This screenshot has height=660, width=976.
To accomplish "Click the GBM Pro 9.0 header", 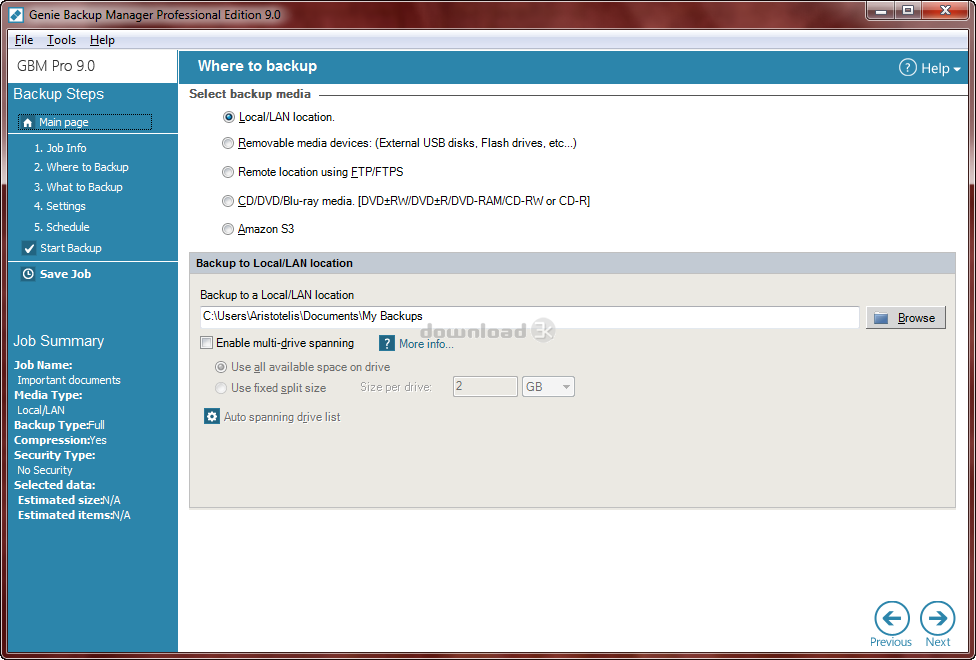I will point(56,66).
